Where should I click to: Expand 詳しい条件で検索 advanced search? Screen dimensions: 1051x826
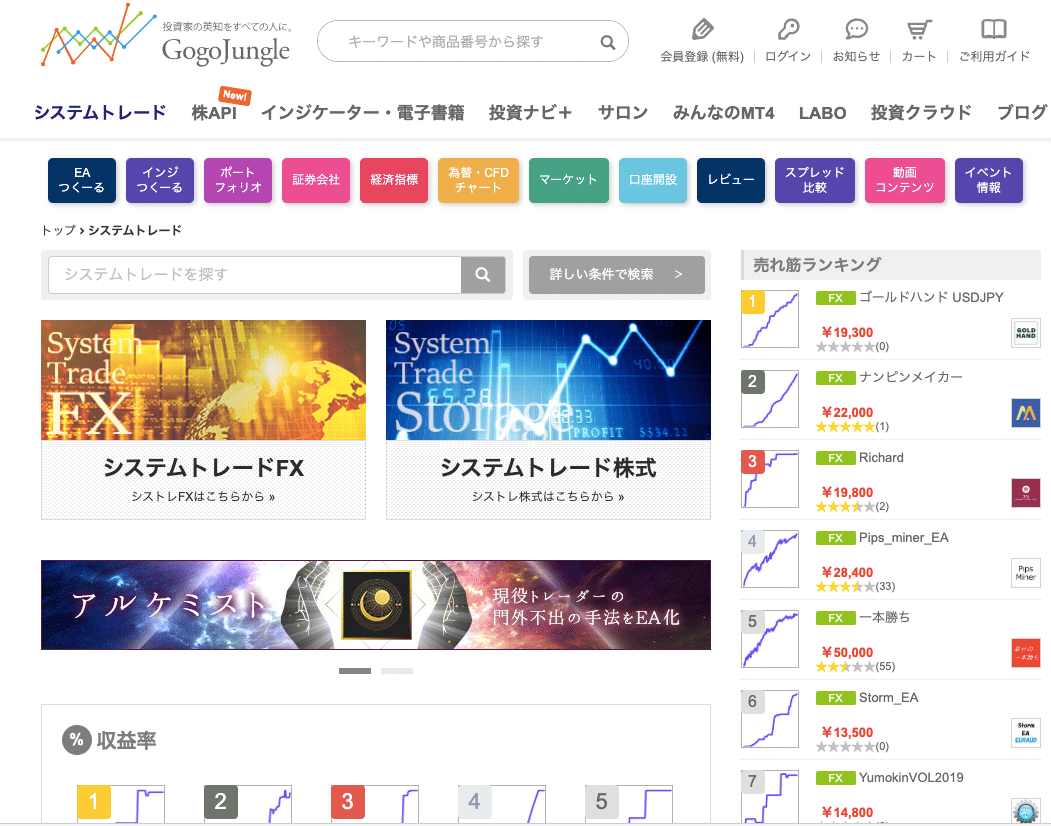pyautogui.click(x=617, y=274)
